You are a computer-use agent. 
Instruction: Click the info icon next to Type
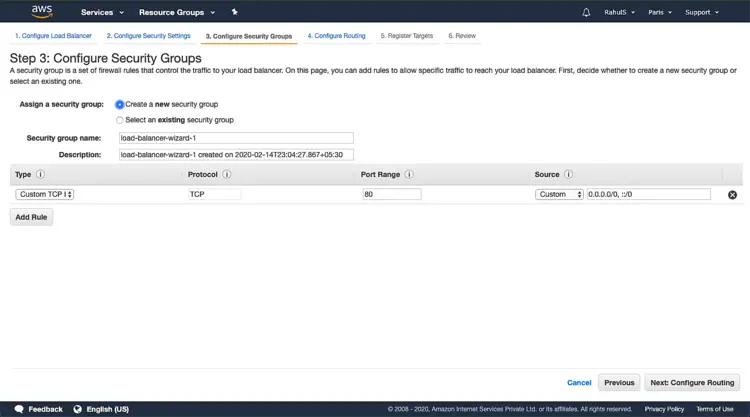click(x=41, y=174)
